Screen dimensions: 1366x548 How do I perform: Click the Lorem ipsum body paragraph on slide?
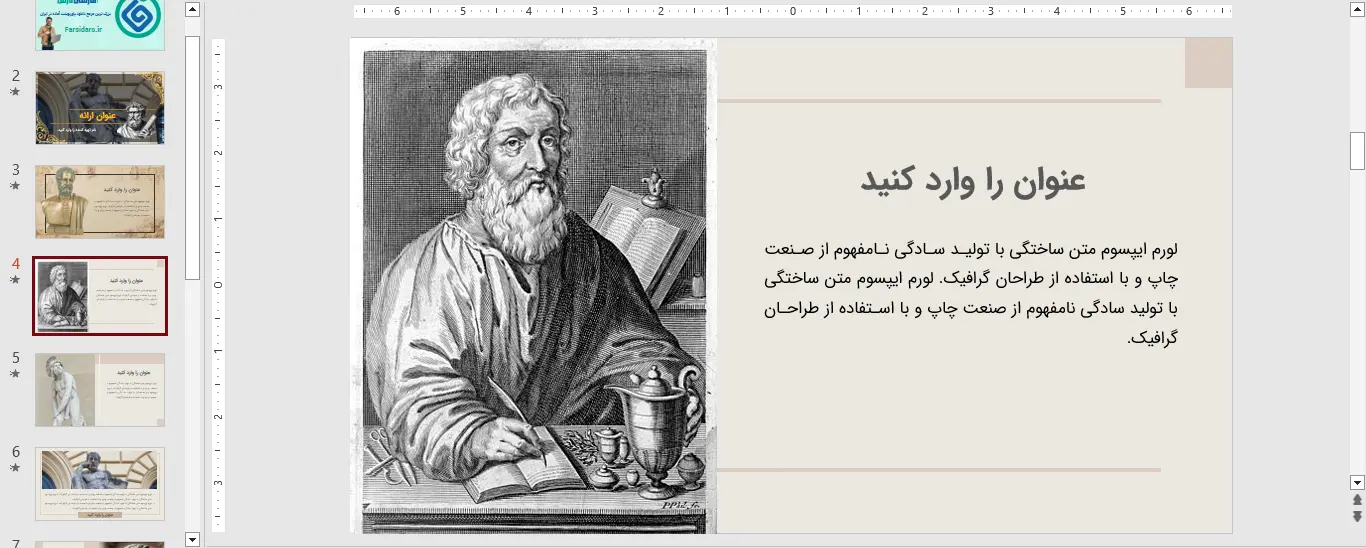[x=971, y=294]
